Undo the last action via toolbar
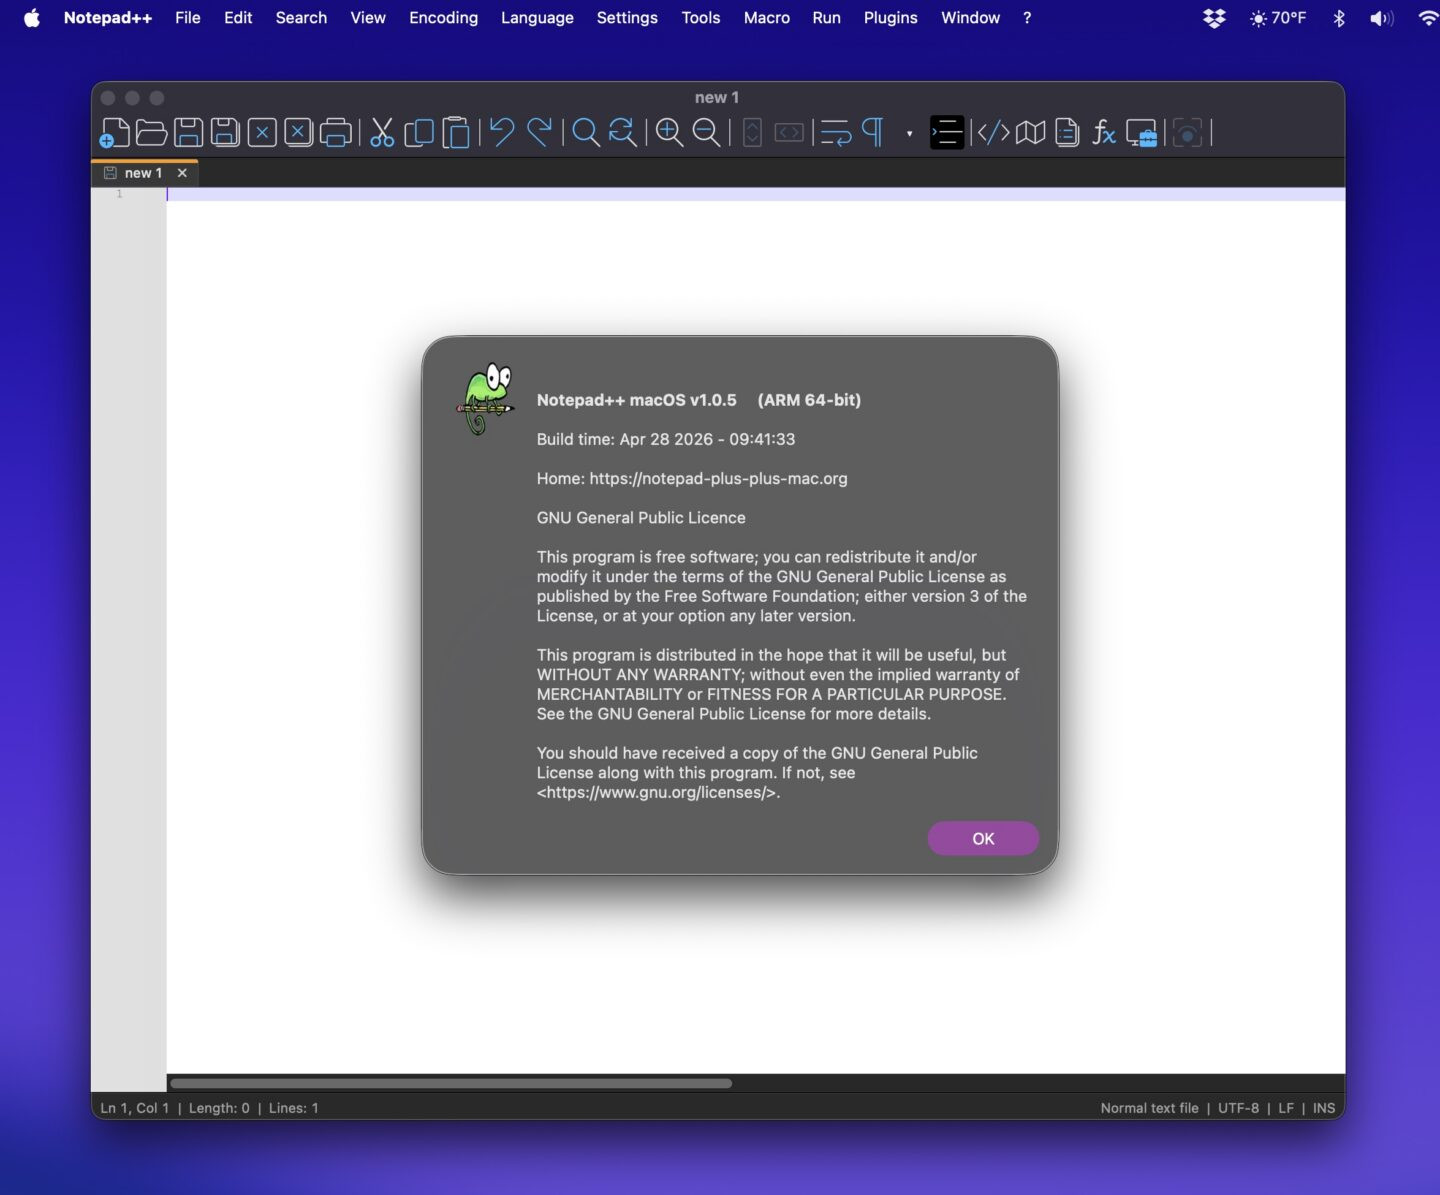Viewport: 1440px width, 1195px height. [x=502, y=133]
